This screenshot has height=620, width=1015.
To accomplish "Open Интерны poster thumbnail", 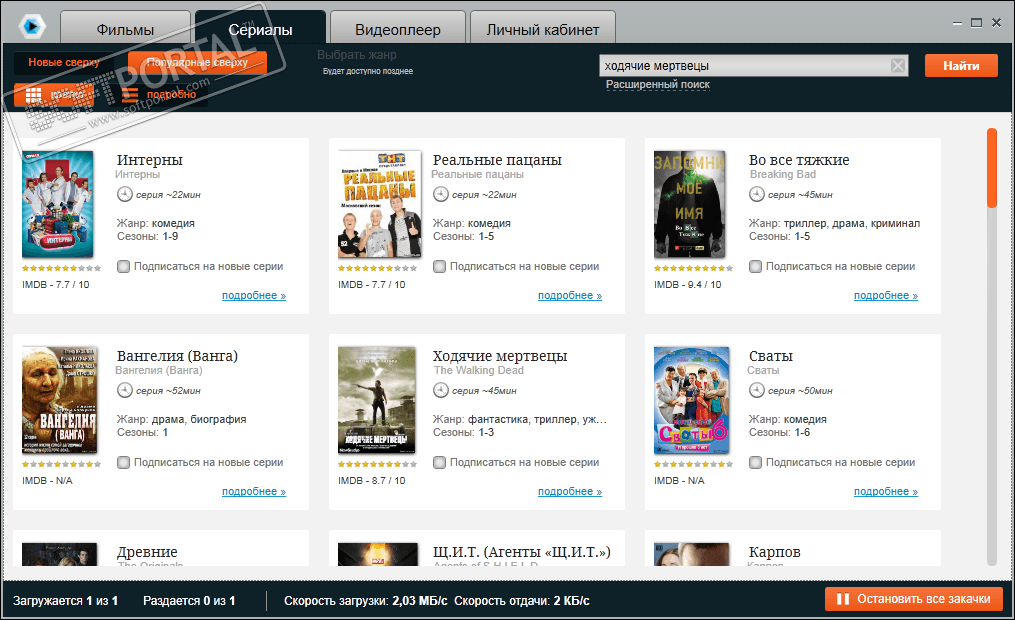I will pyautogui.click(x=58, y=205).
